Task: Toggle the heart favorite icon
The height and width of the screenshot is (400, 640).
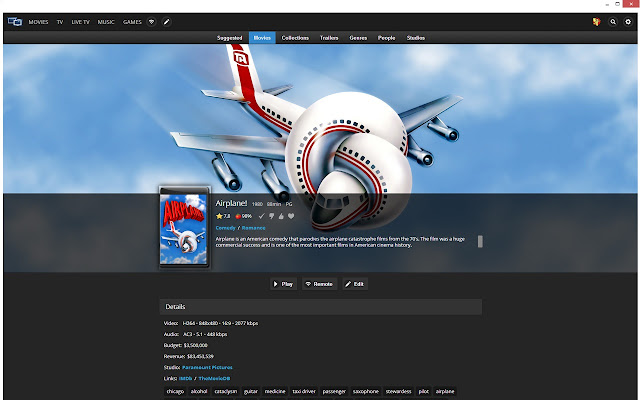Action: pos(291,216)
